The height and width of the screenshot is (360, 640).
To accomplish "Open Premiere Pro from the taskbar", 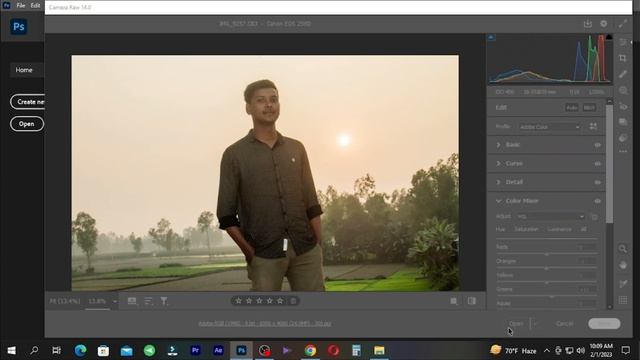I will coord(195,350).
